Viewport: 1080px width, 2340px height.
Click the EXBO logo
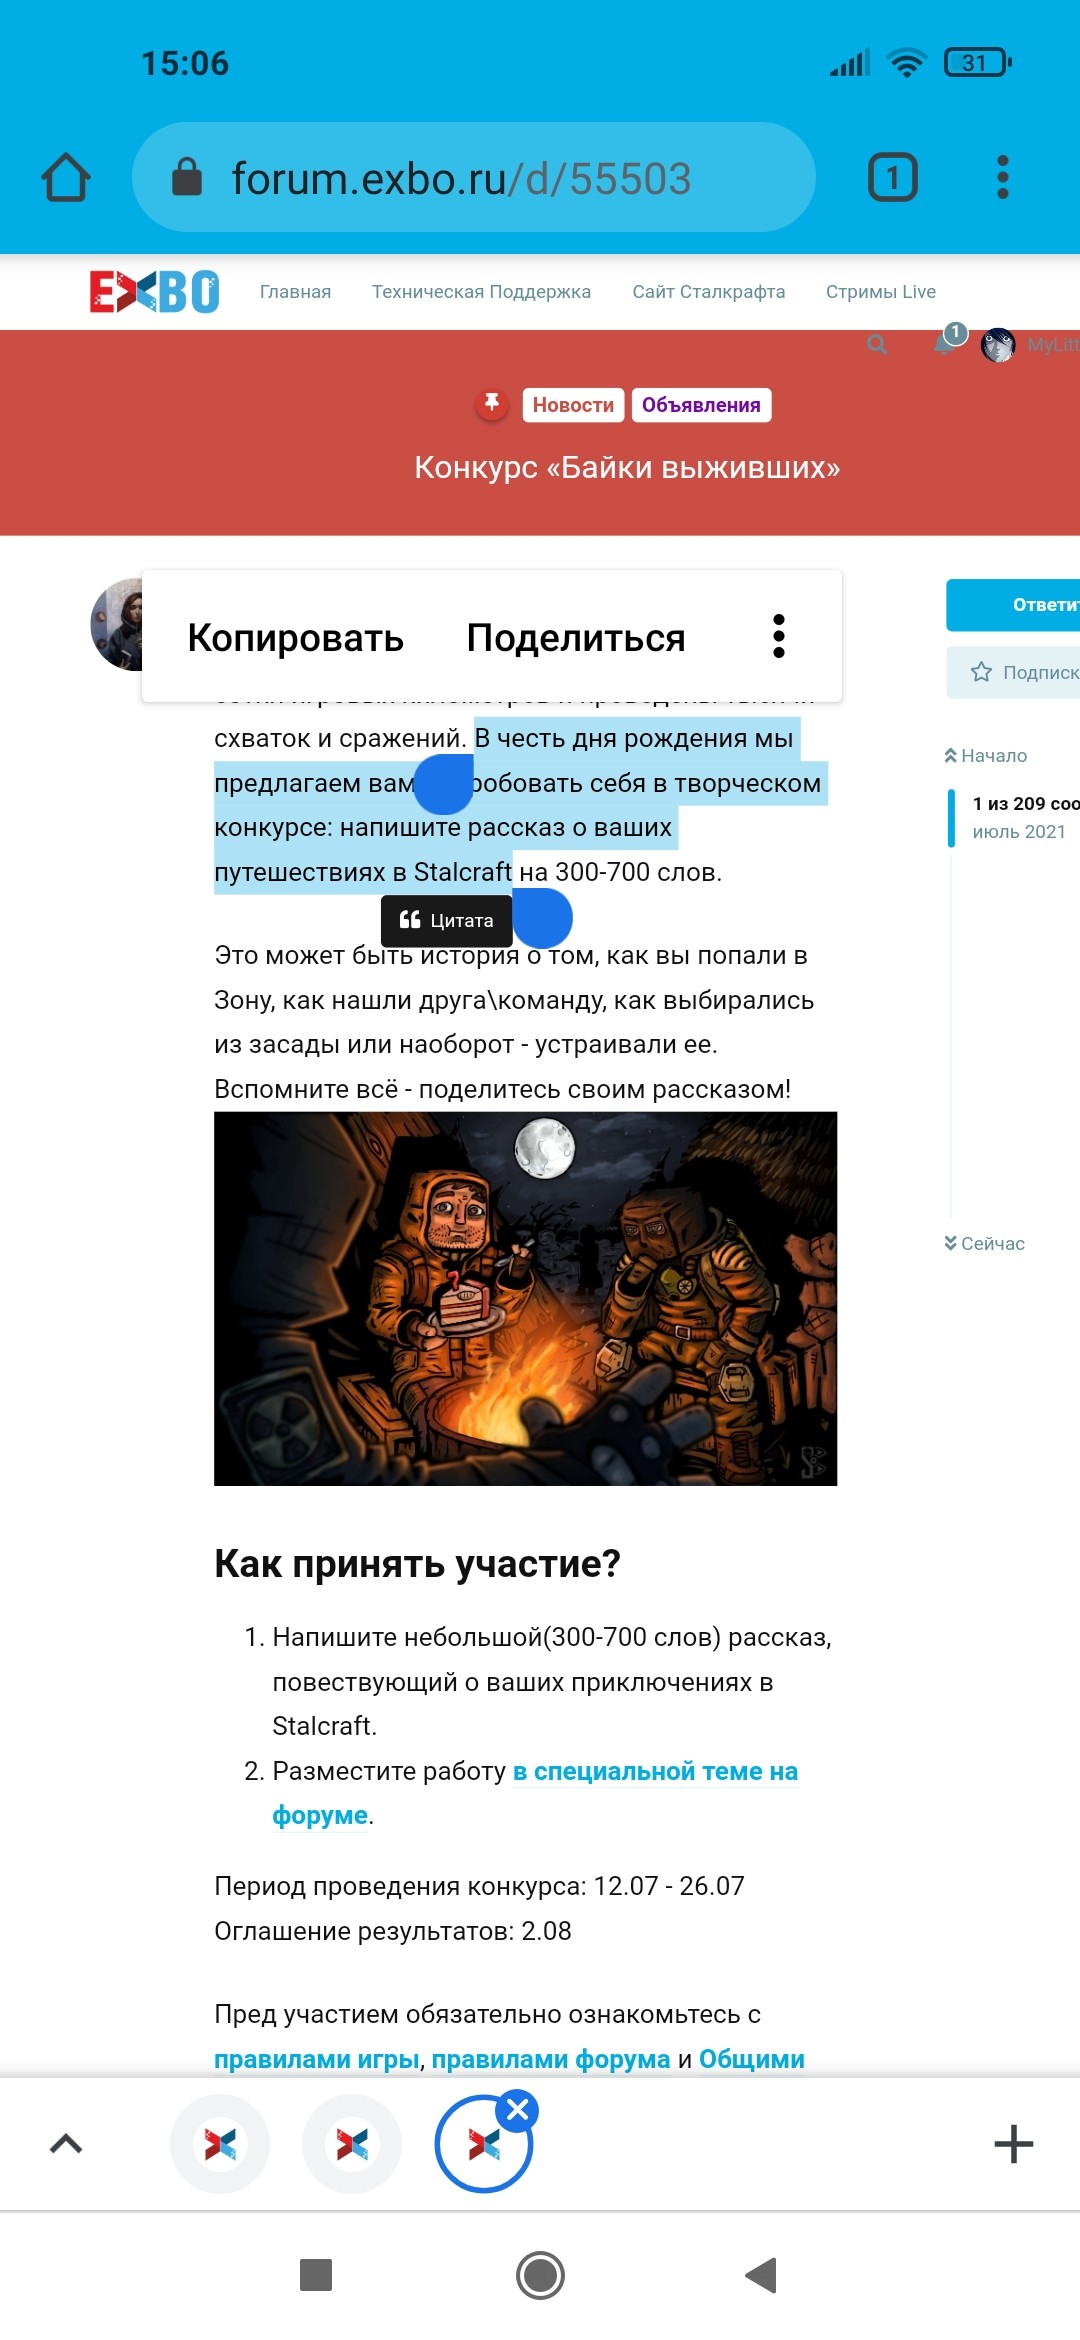(155, 292)
